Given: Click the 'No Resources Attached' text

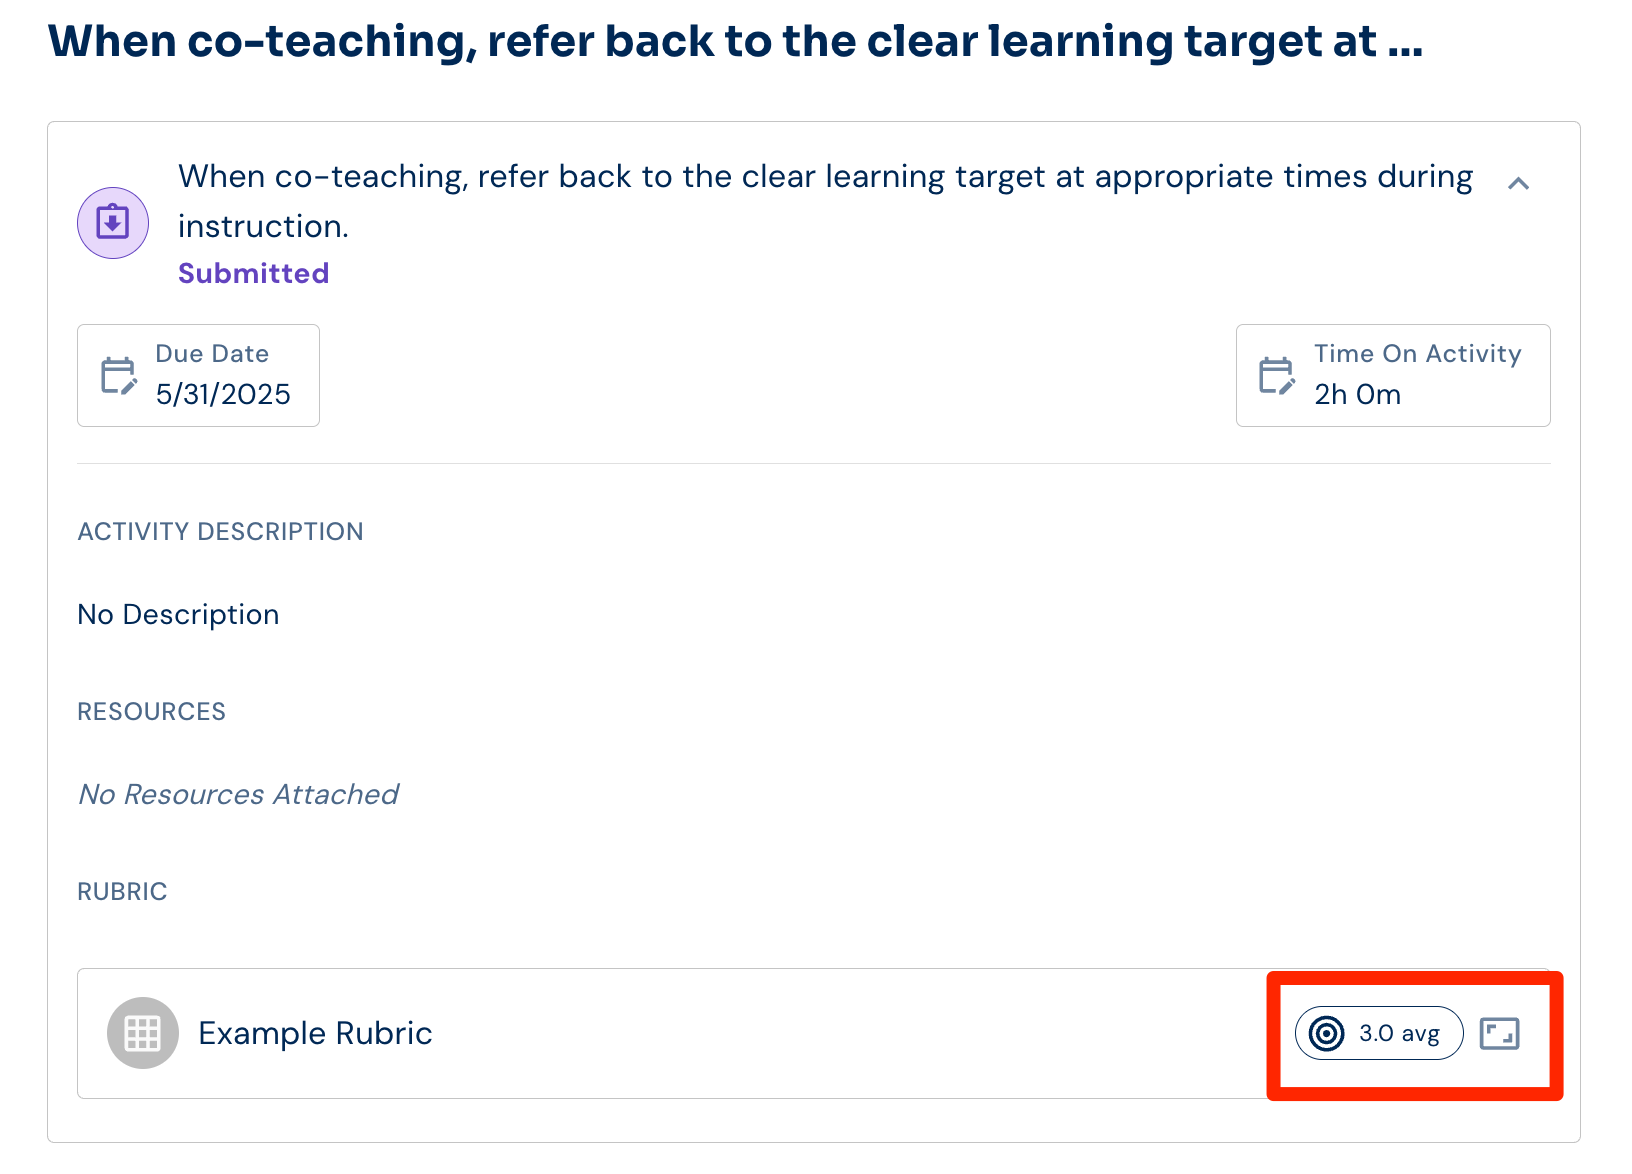Looking at the screenshot, I should click(238, 794).
